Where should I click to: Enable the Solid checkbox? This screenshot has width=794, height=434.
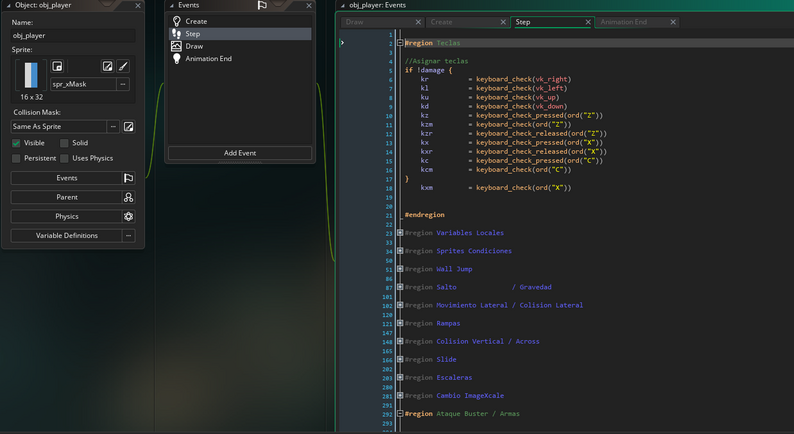[x=64, y=143]
